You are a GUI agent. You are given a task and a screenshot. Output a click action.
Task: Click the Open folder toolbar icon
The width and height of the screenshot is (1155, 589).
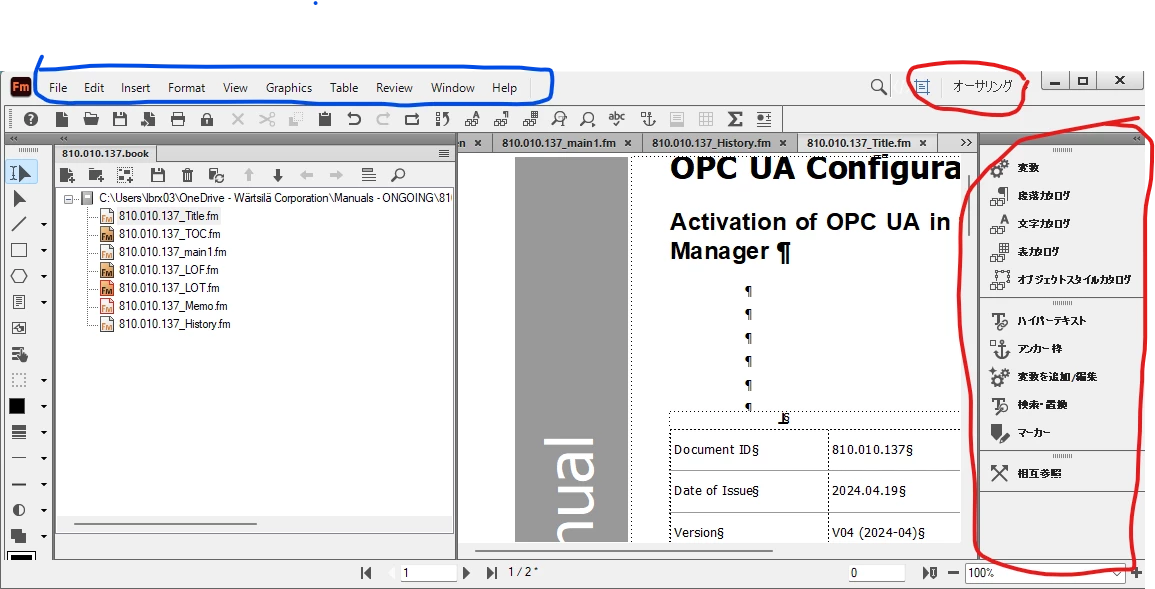pos(91,119)
